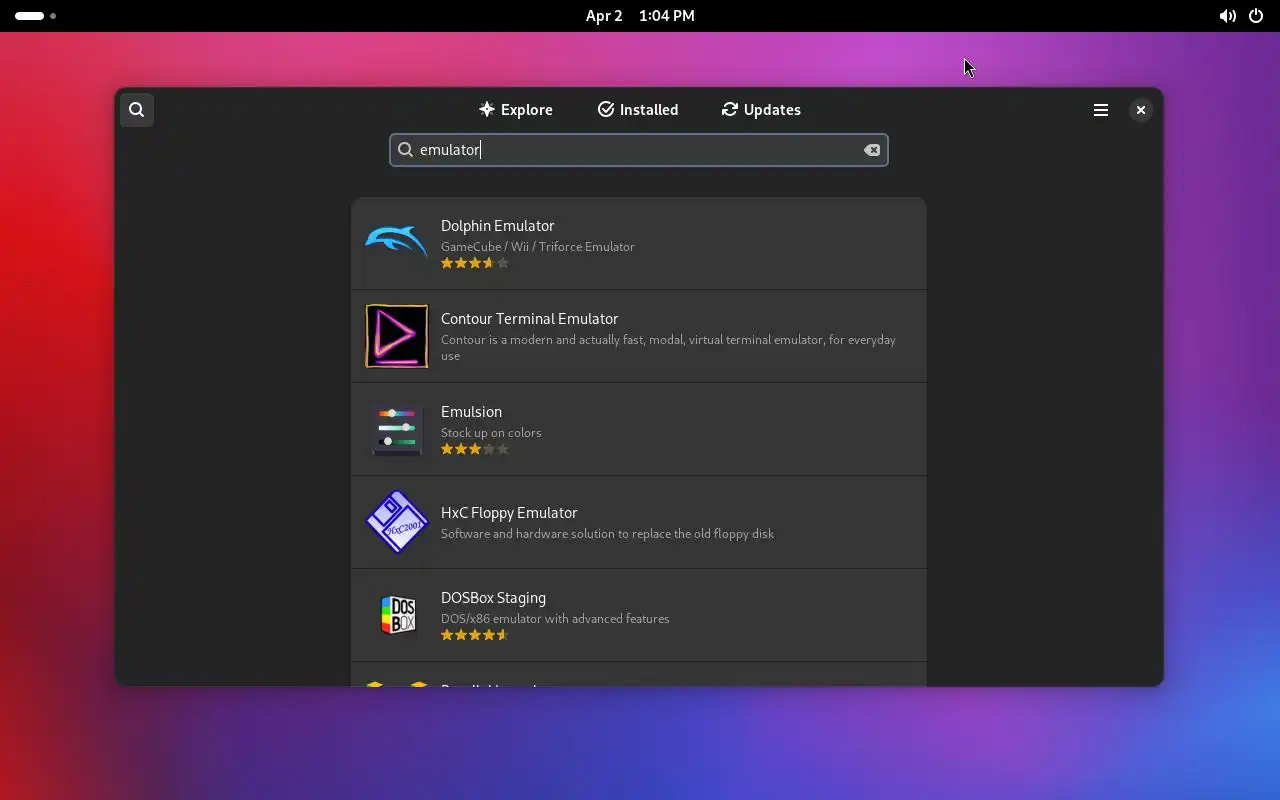Click the Emulsion star rating
Viewport: 1280px width, 800px height.
(475, 449)
